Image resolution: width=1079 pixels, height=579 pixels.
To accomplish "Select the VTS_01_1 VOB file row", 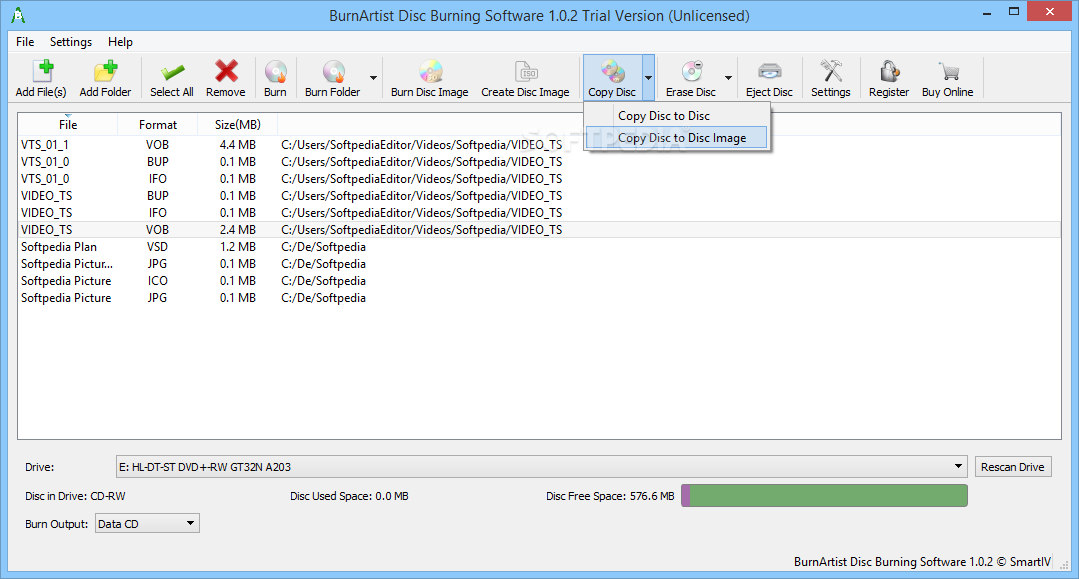I will (540, 145).
